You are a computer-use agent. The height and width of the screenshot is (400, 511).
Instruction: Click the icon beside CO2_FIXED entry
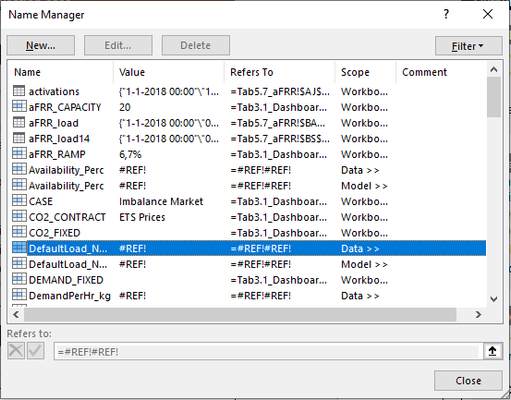pyautogui.click(x=19, y=232)
